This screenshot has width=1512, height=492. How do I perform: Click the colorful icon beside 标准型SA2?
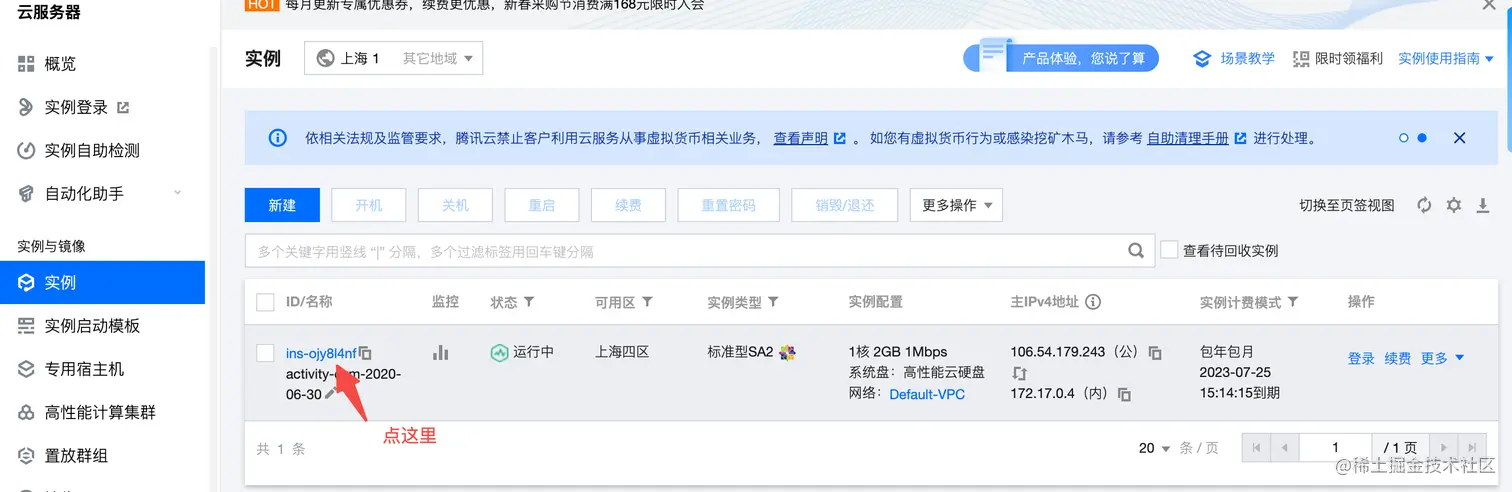(788, 353)
